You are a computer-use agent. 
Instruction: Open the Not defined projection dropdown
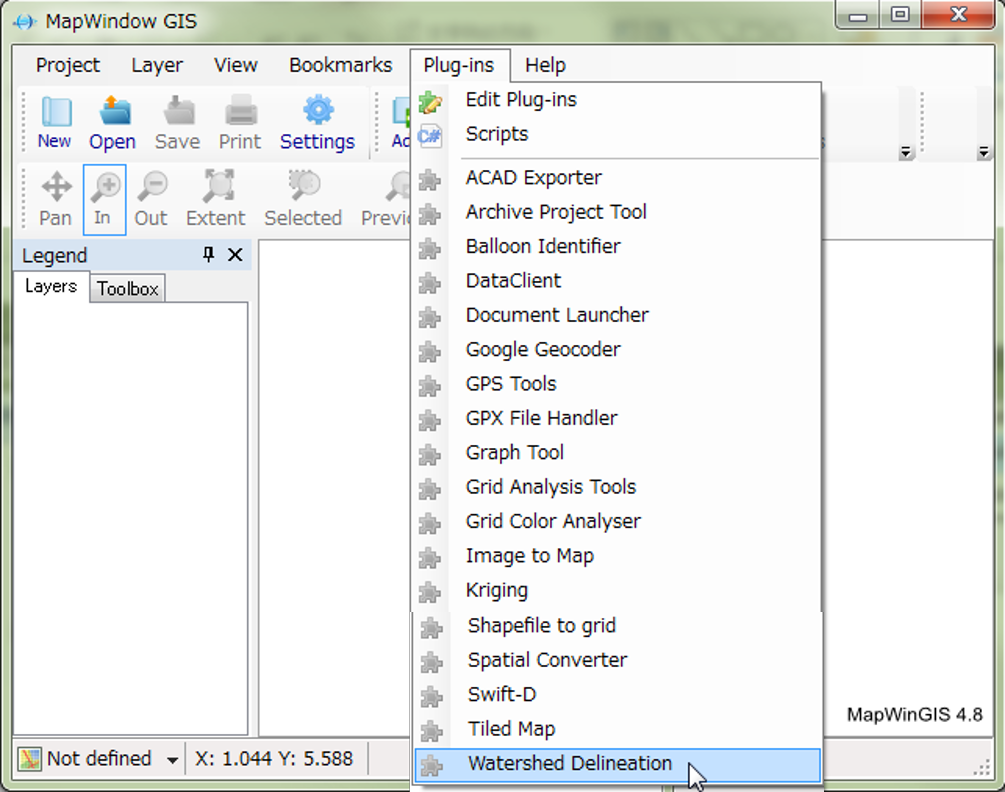172,761
